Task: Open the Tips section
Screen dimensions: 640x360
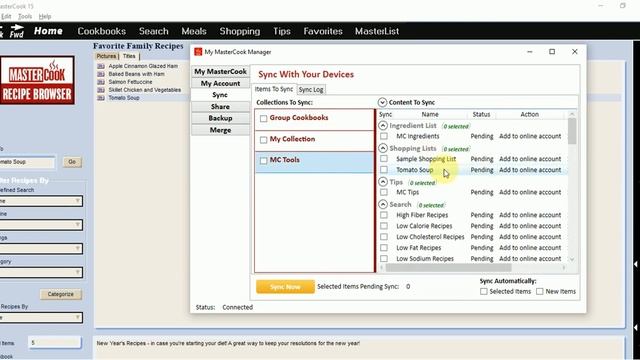Action: coord(282,31)
